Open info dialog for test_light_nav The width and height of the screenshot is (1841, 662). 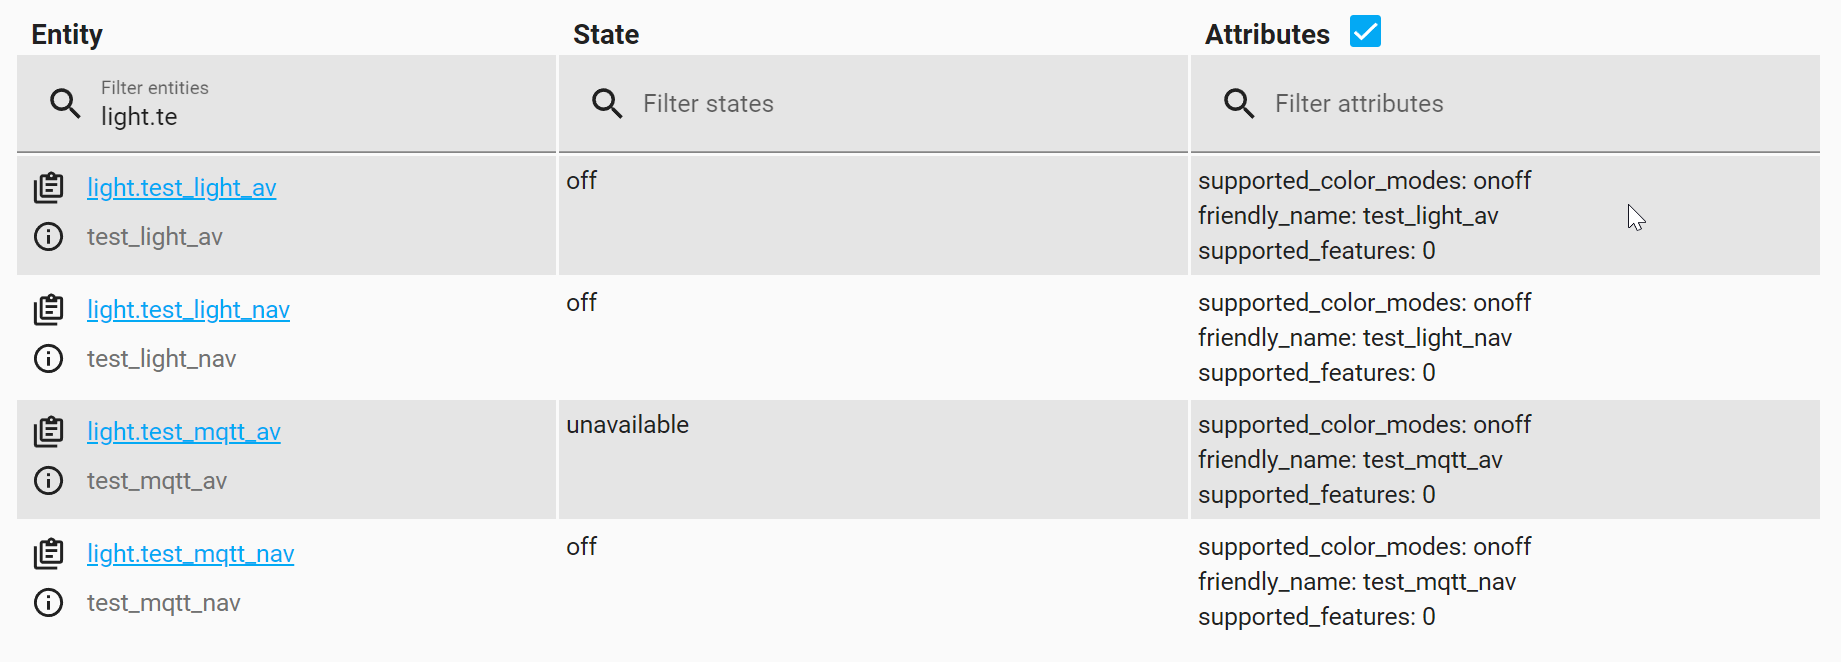[48, 358]
